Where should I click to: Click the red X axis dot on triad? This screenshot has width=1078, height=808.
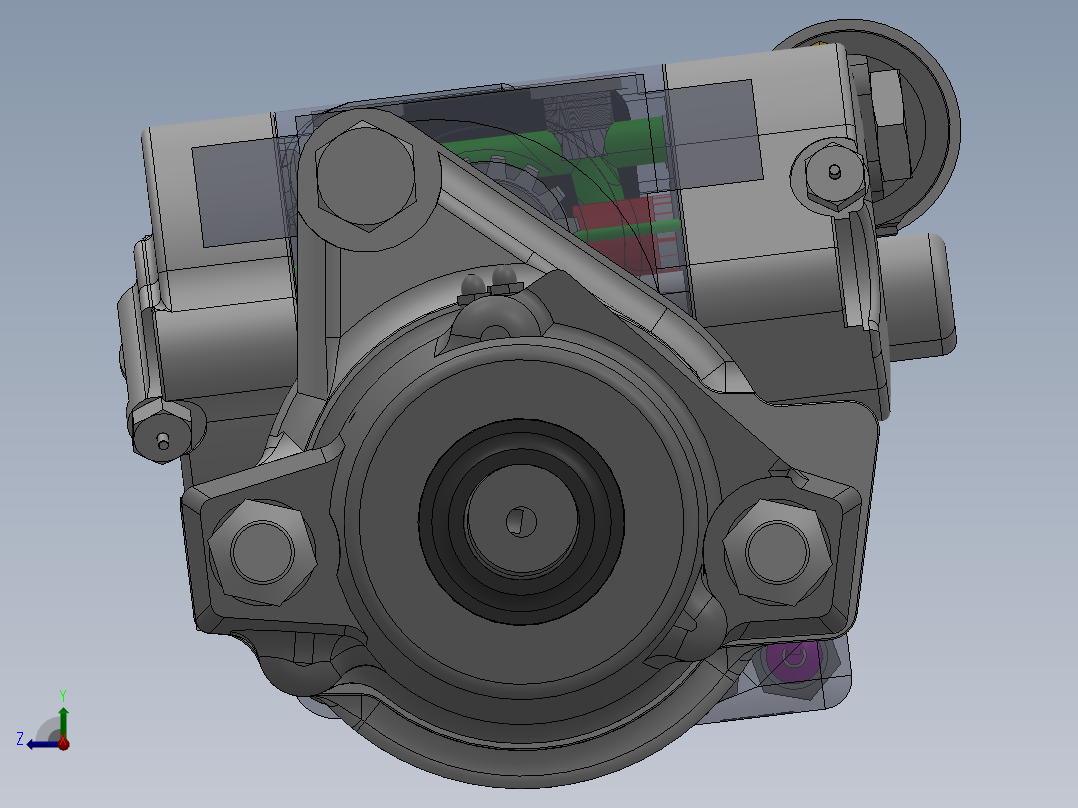pos(63,743)
